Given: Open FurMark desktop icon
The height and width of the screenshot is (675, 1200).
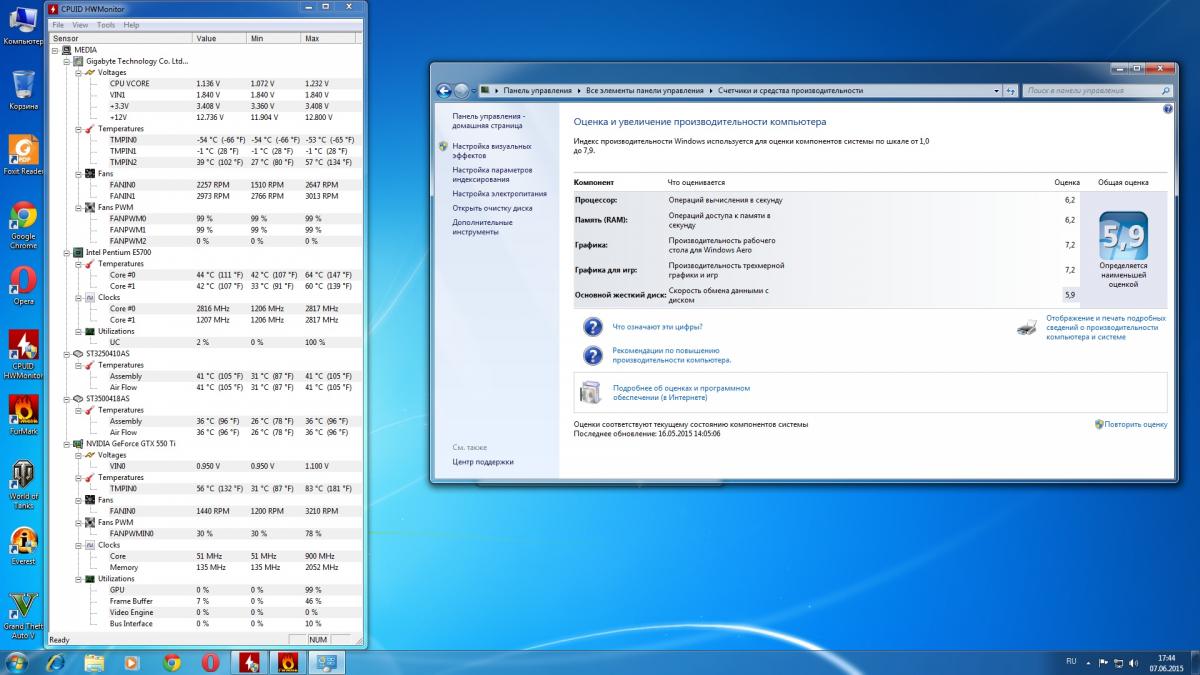Looking at the screenshot, I should 23,415.
